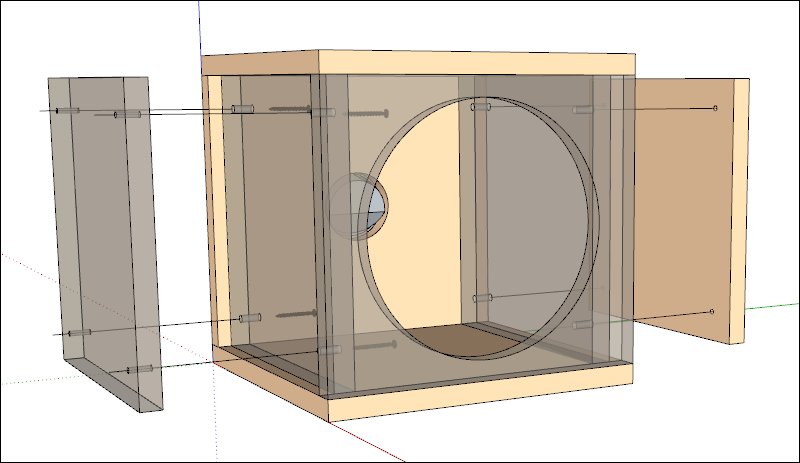Select upper dowel right of speaker cutout top
800x463 pixels.
481,106
